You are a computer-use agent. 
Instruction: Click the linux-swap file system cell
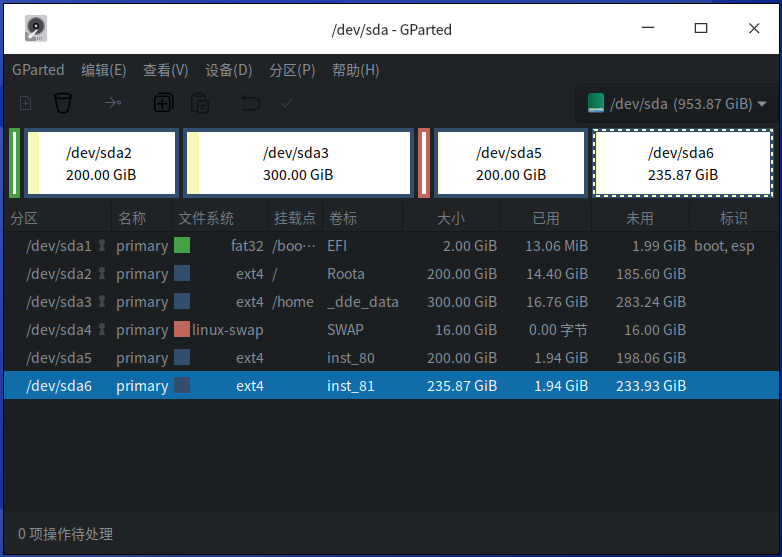227,330
